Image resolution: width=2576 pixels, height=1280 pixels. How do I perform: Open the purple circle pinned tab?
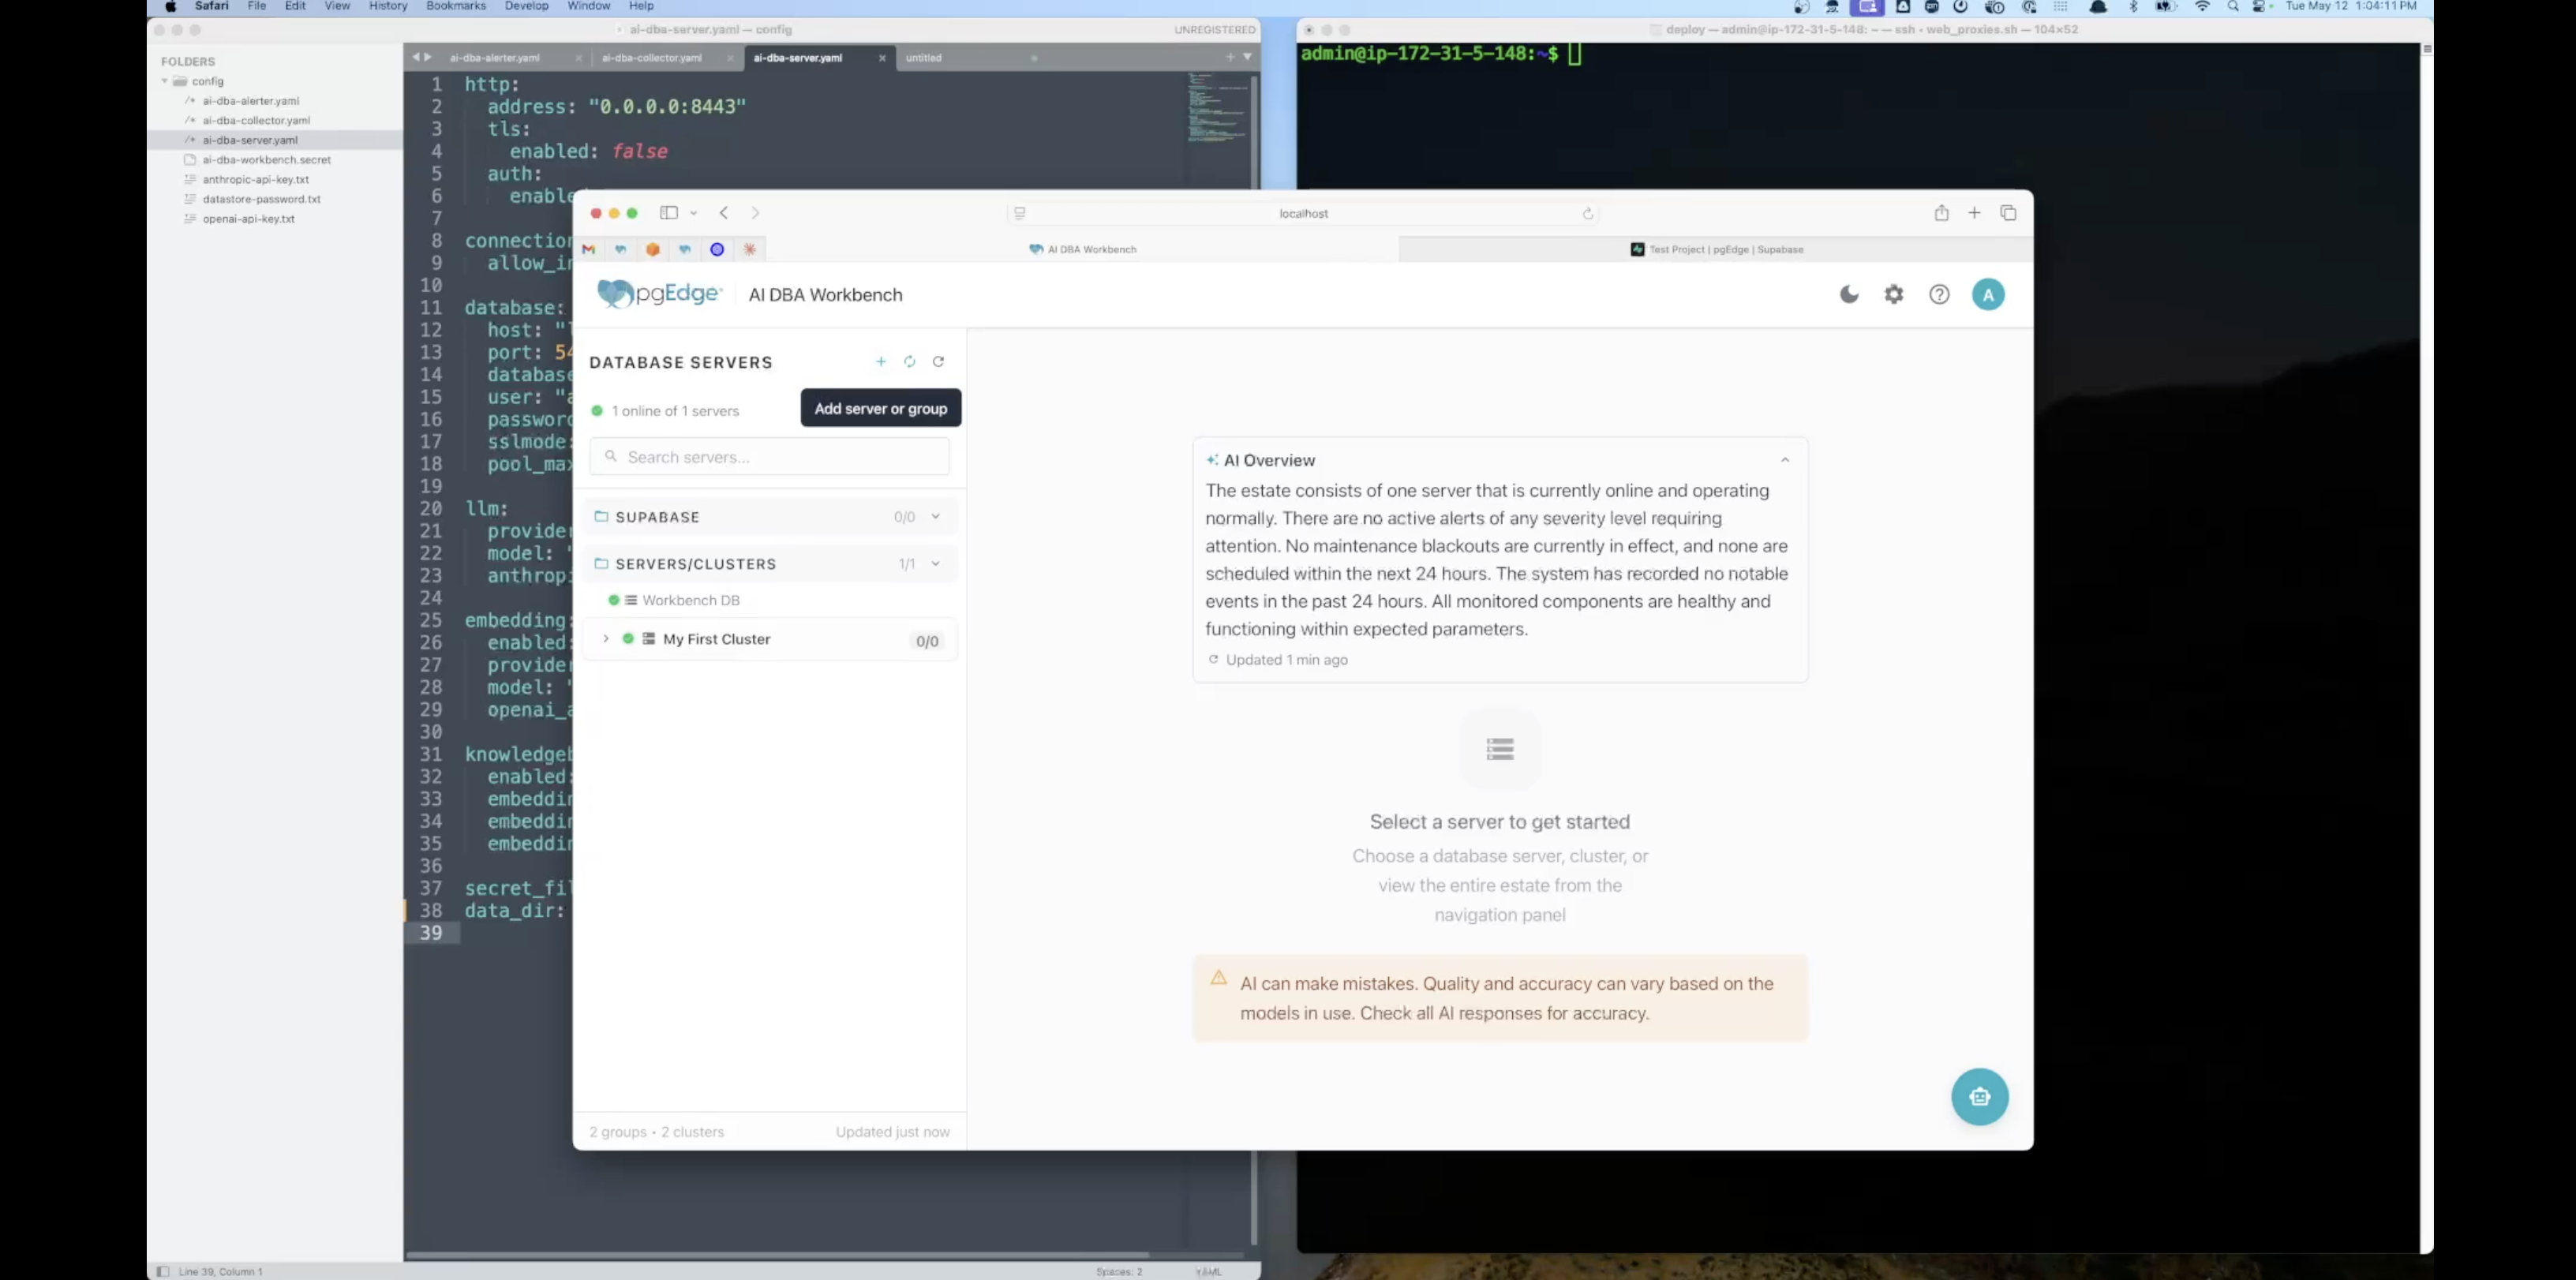point(717,249)
